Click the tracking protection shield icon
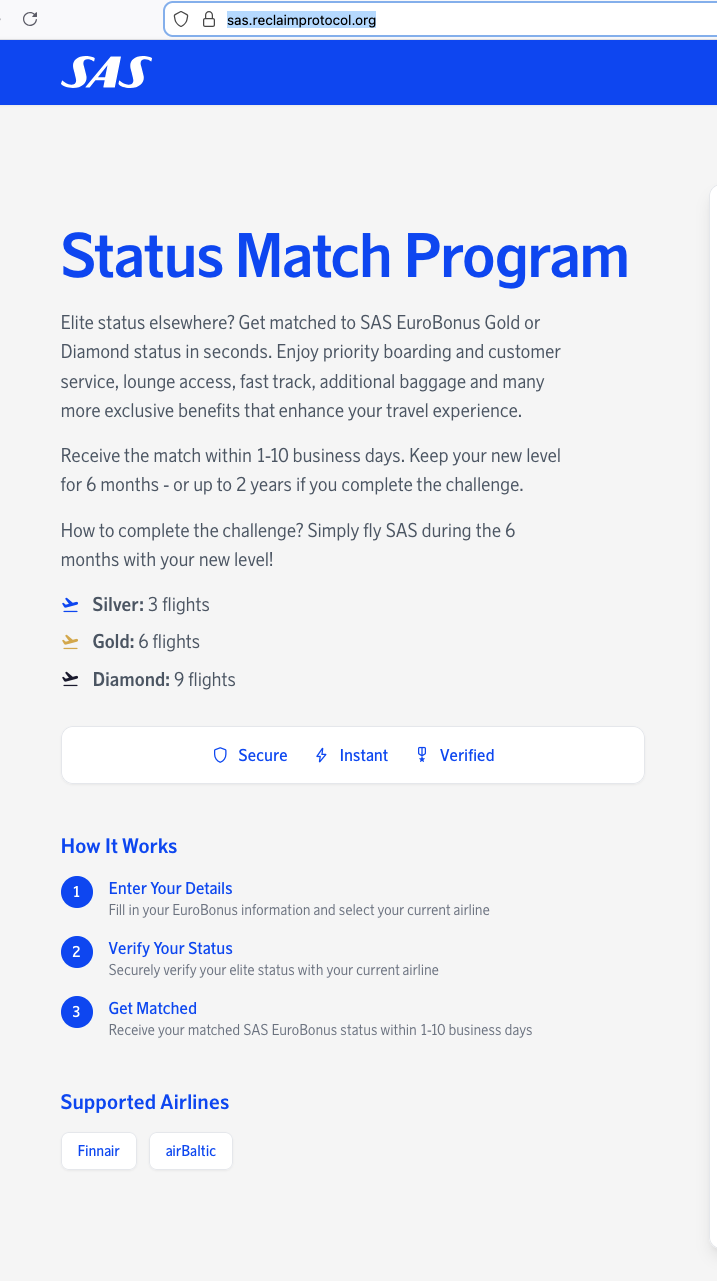This screenshot has width=717, height=1281. point(181,19)
